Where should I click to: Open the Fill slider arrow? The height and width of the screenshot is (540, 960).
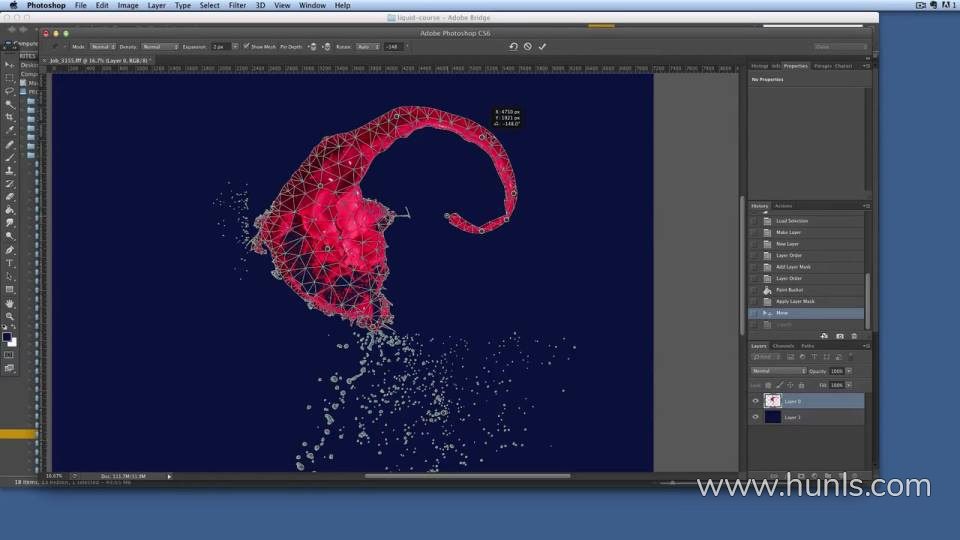coord(849,385)
